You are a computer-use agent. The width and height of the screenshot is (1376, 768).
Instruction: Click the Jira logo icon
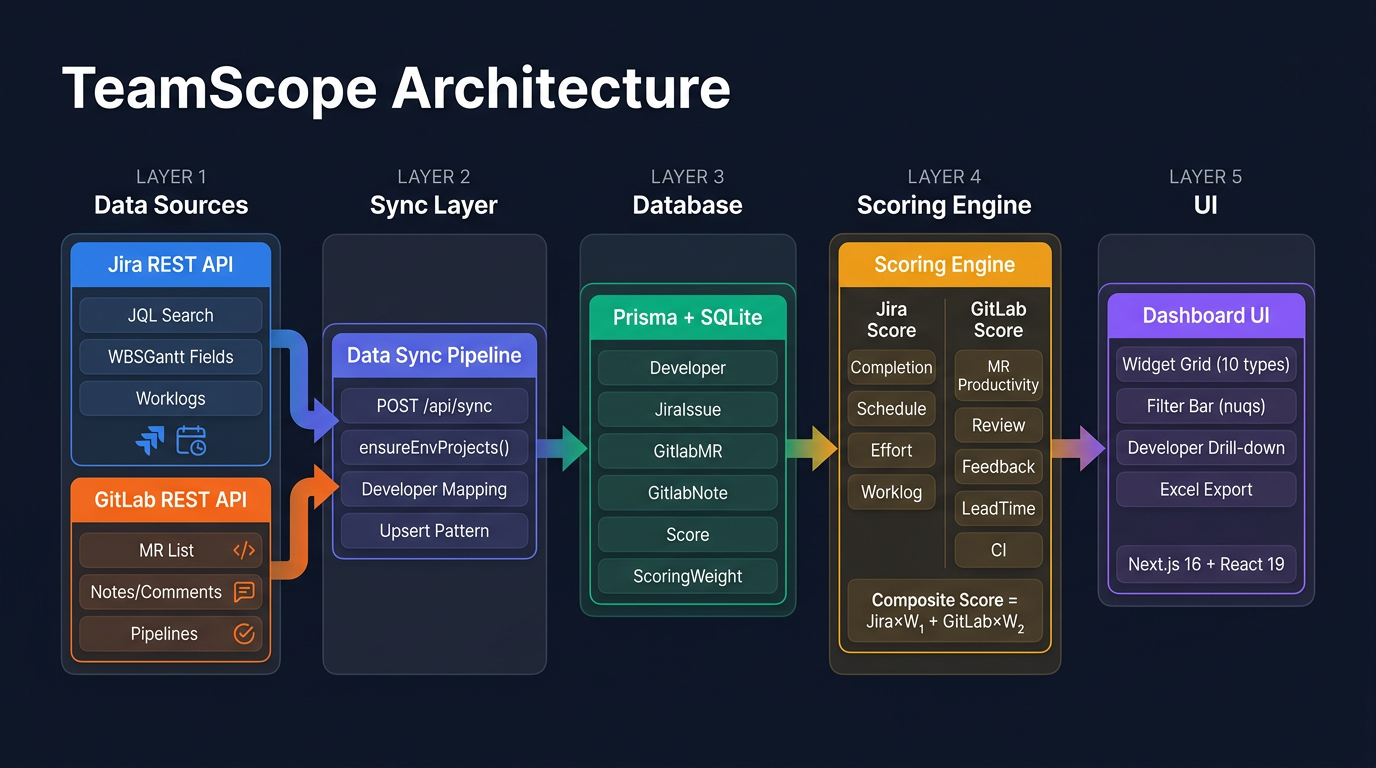[x=150, y=442]
